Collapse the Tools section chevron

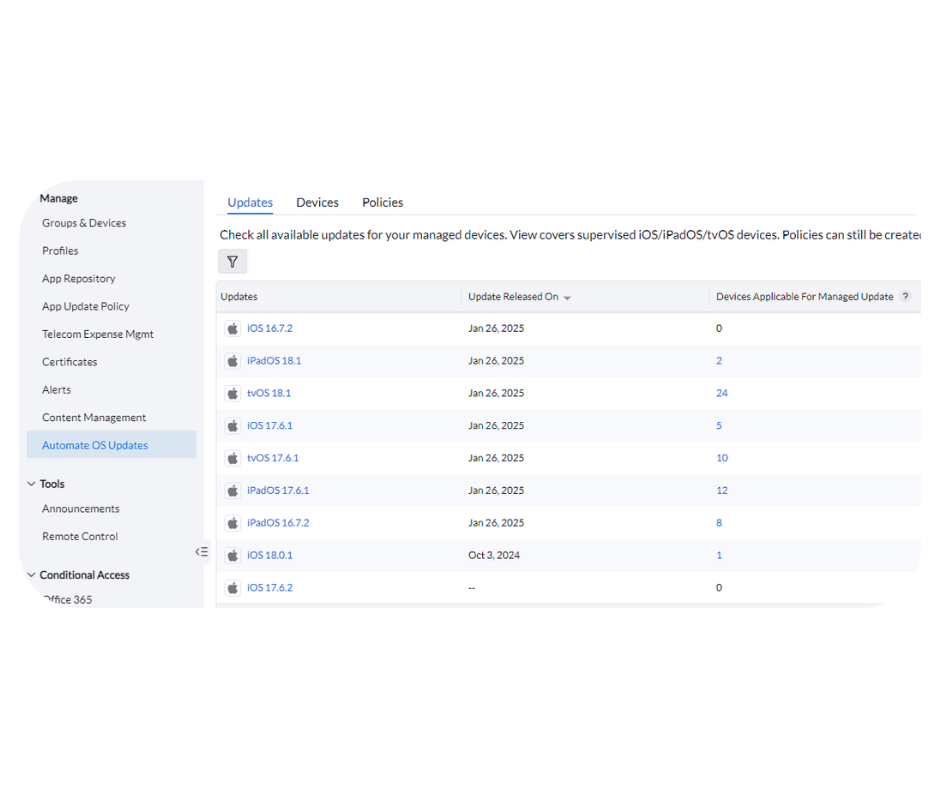coord(31,483)
